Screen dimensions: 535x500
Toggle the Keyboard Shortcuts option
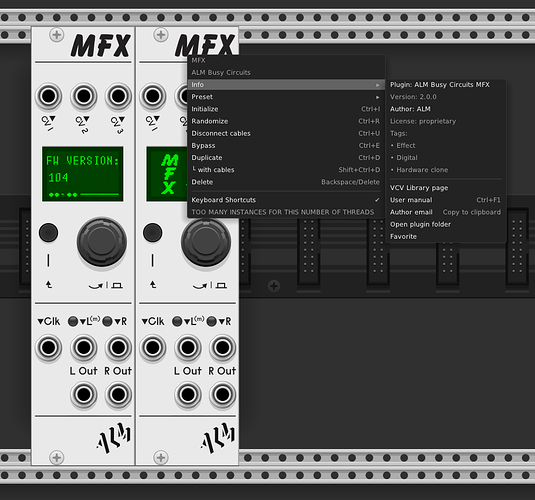point(286,200)
